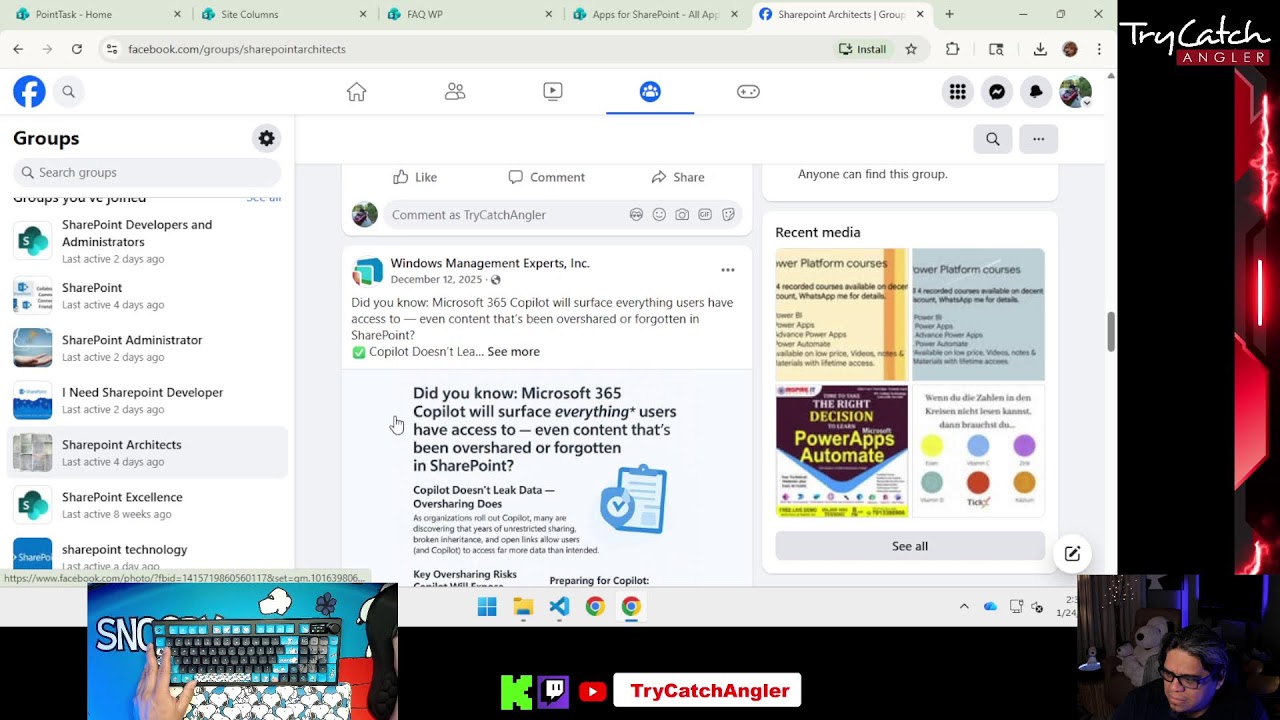
Task: Click the page vertical scrollbar thumb
Action: [x=1110, y=332]
